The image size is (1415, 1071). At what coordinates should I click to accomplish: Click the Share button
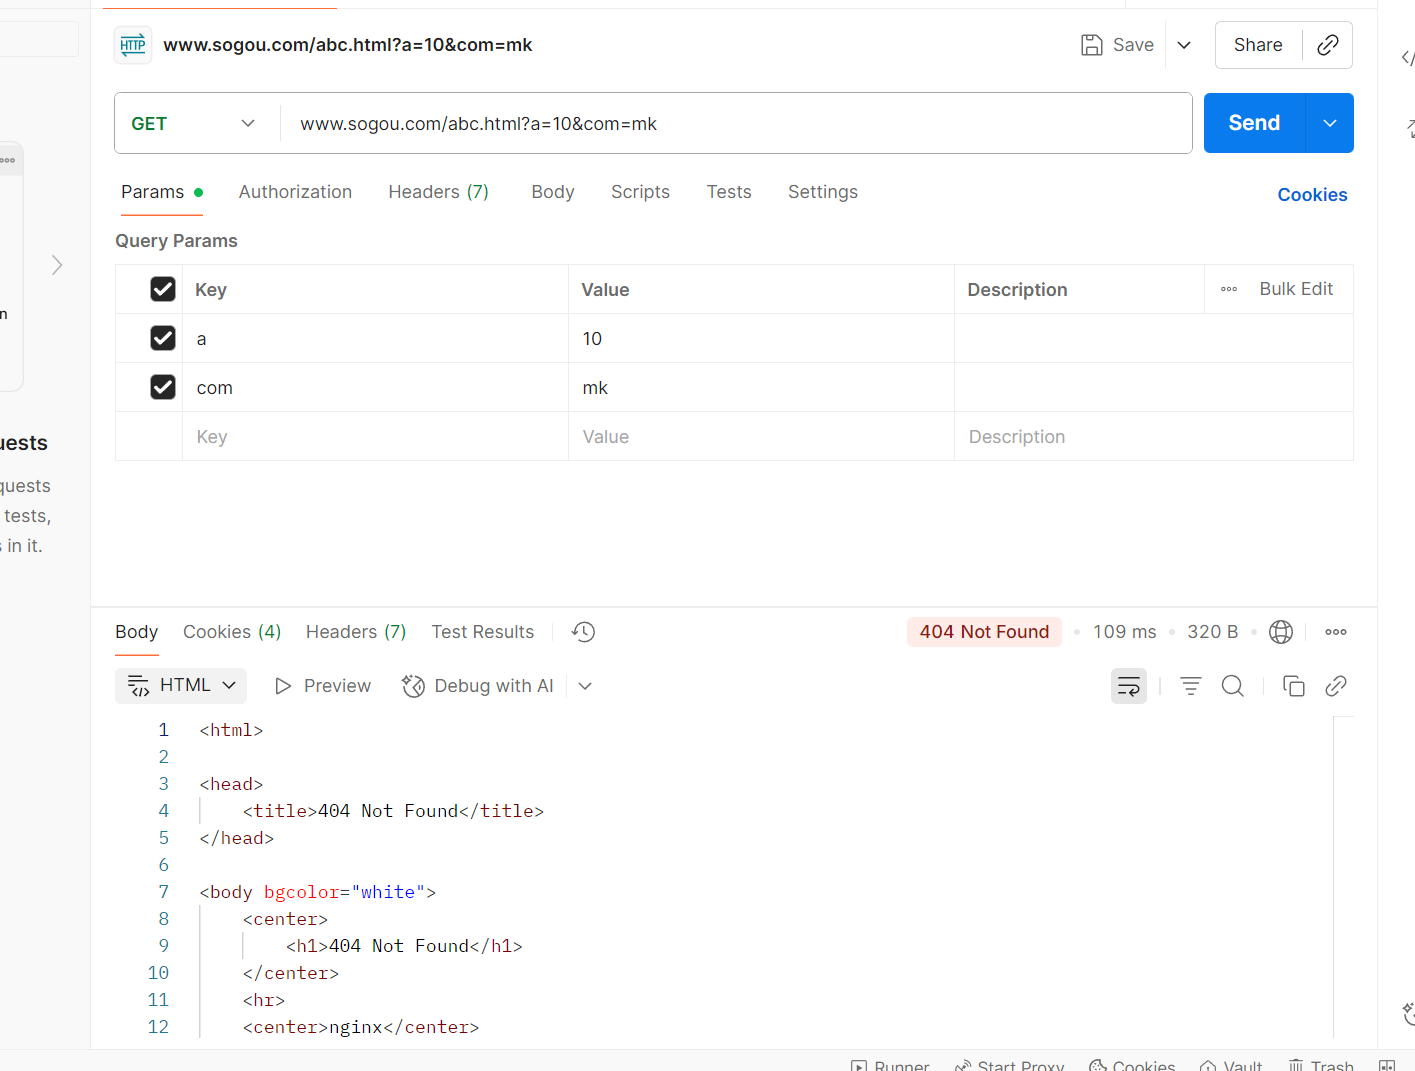click(x=1258, y=45)
